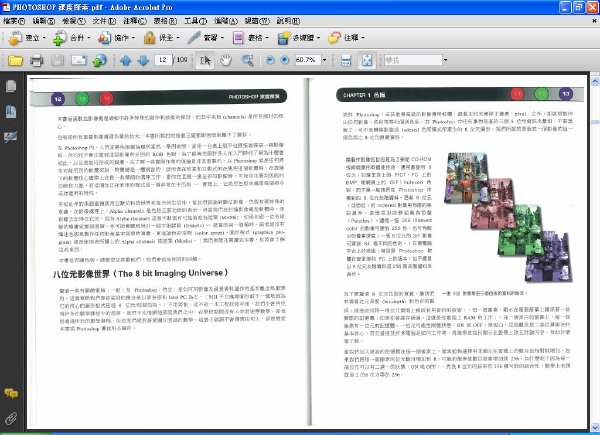Click the vertical scrollbar thumb
600x435 pixels.
point(595,122)
